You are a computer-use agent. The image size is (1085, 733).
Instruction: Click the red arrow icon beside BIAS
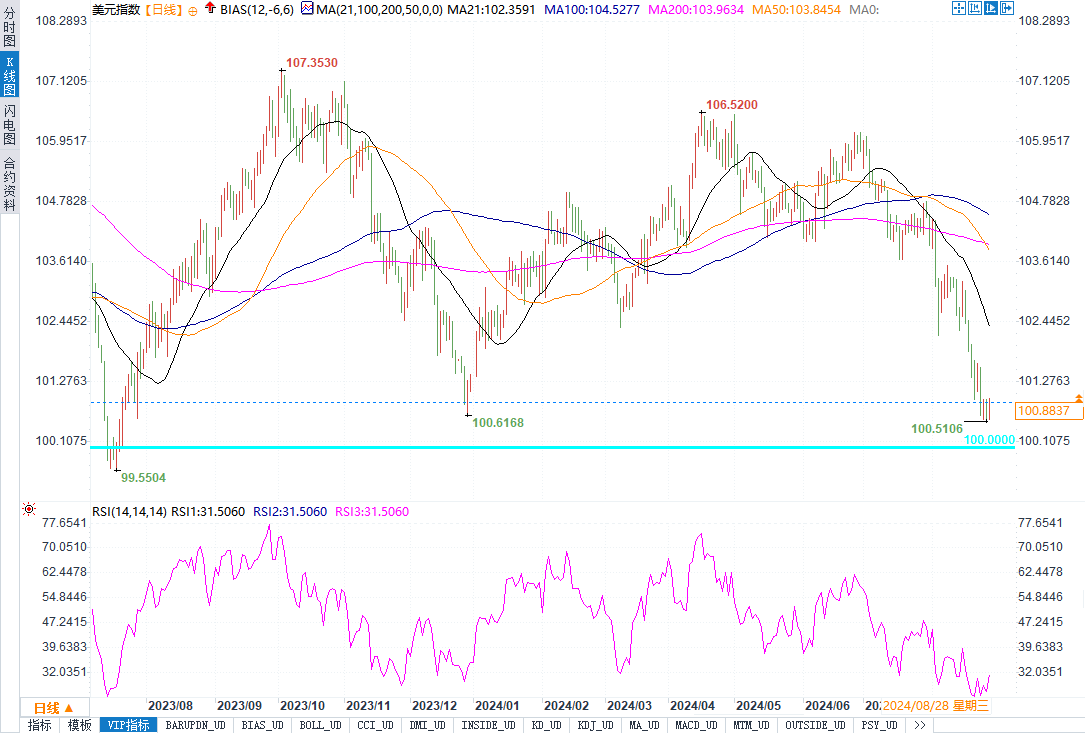[x=210, y=8]
